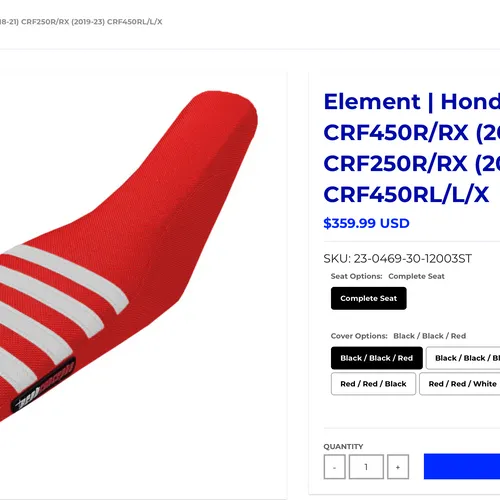Increase quantity with the plus button
This screenshot has width=500, height=500.
(x=398, y=467)
